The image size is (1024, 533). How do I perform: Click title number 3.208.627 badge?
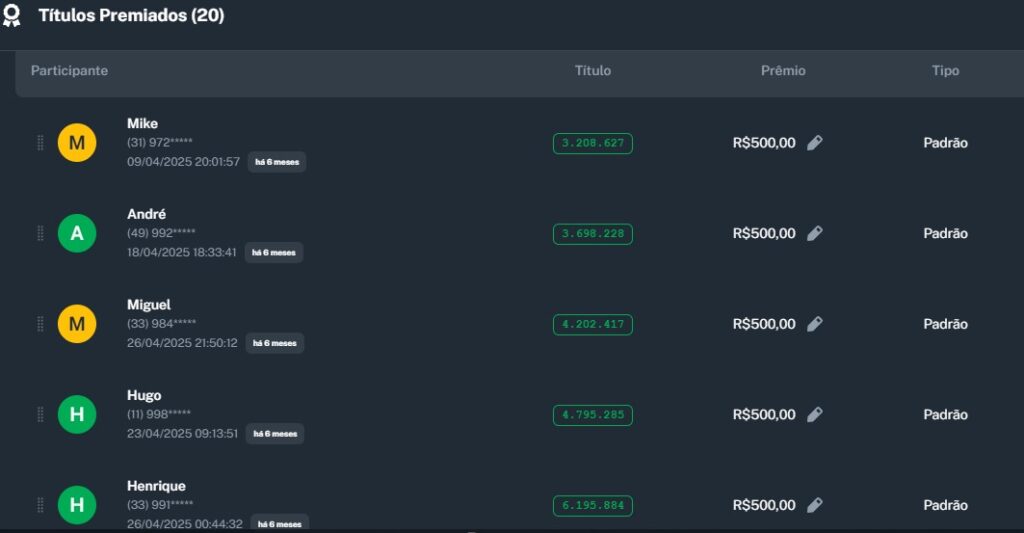[x=593, y=143]
